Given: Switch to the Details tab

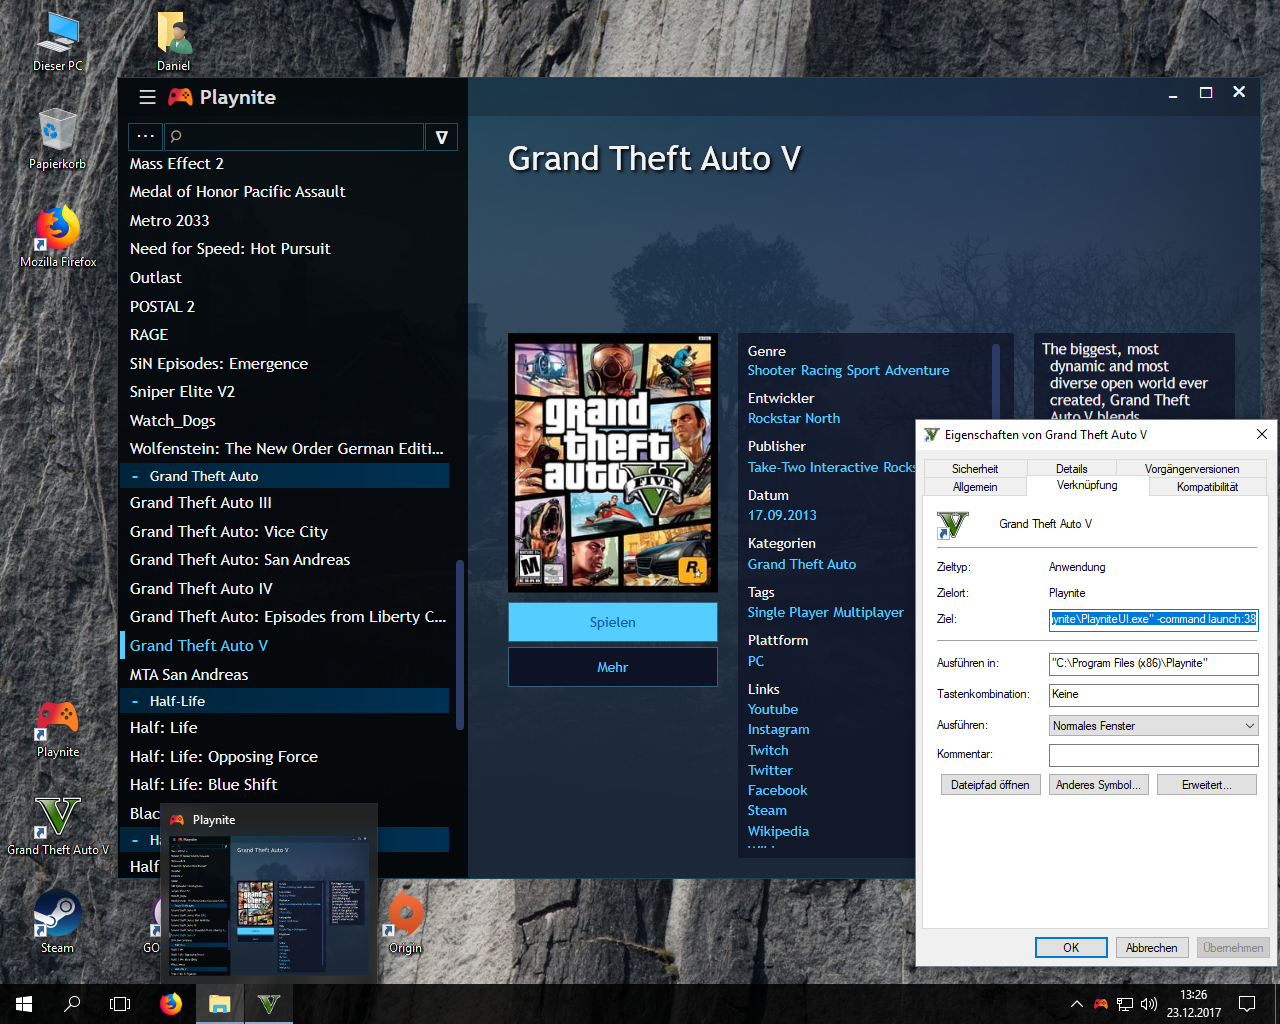Looking at the screenshot, I should click(x=1071, y=468).
